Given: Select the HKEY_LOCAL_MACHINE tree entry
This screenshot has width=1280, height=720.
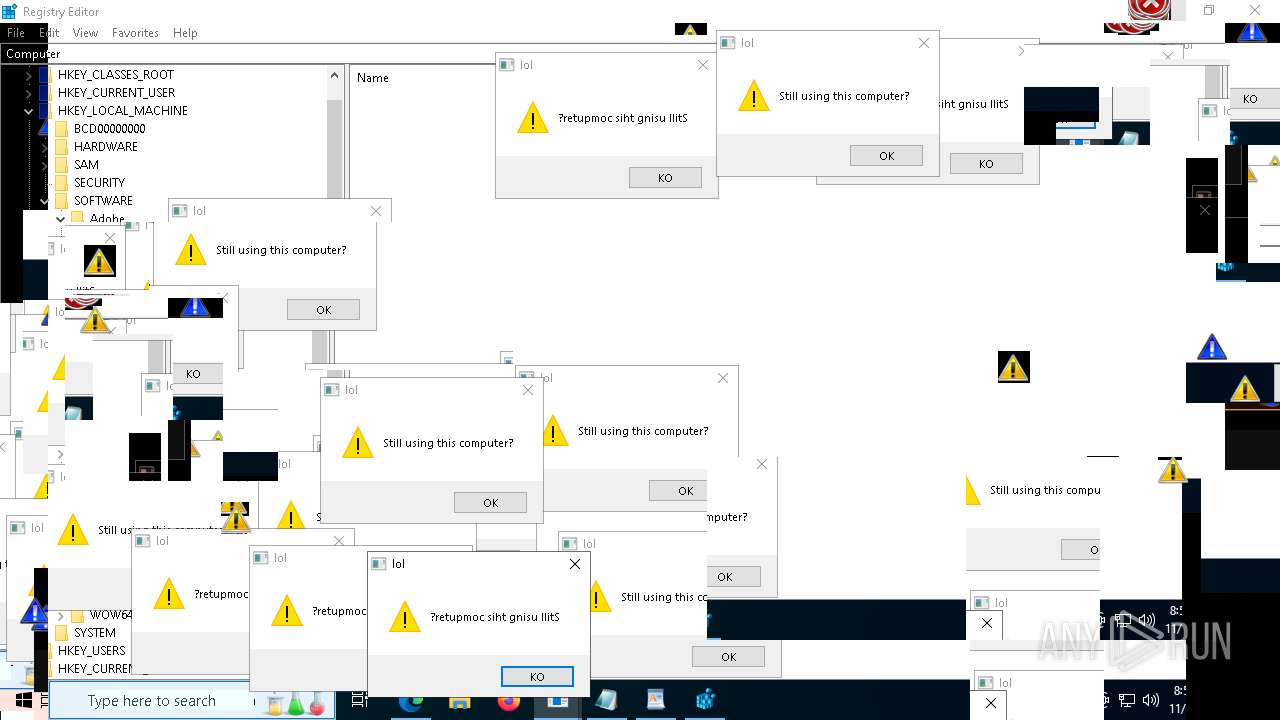Looking at the screenshot, I should point(122,111).
